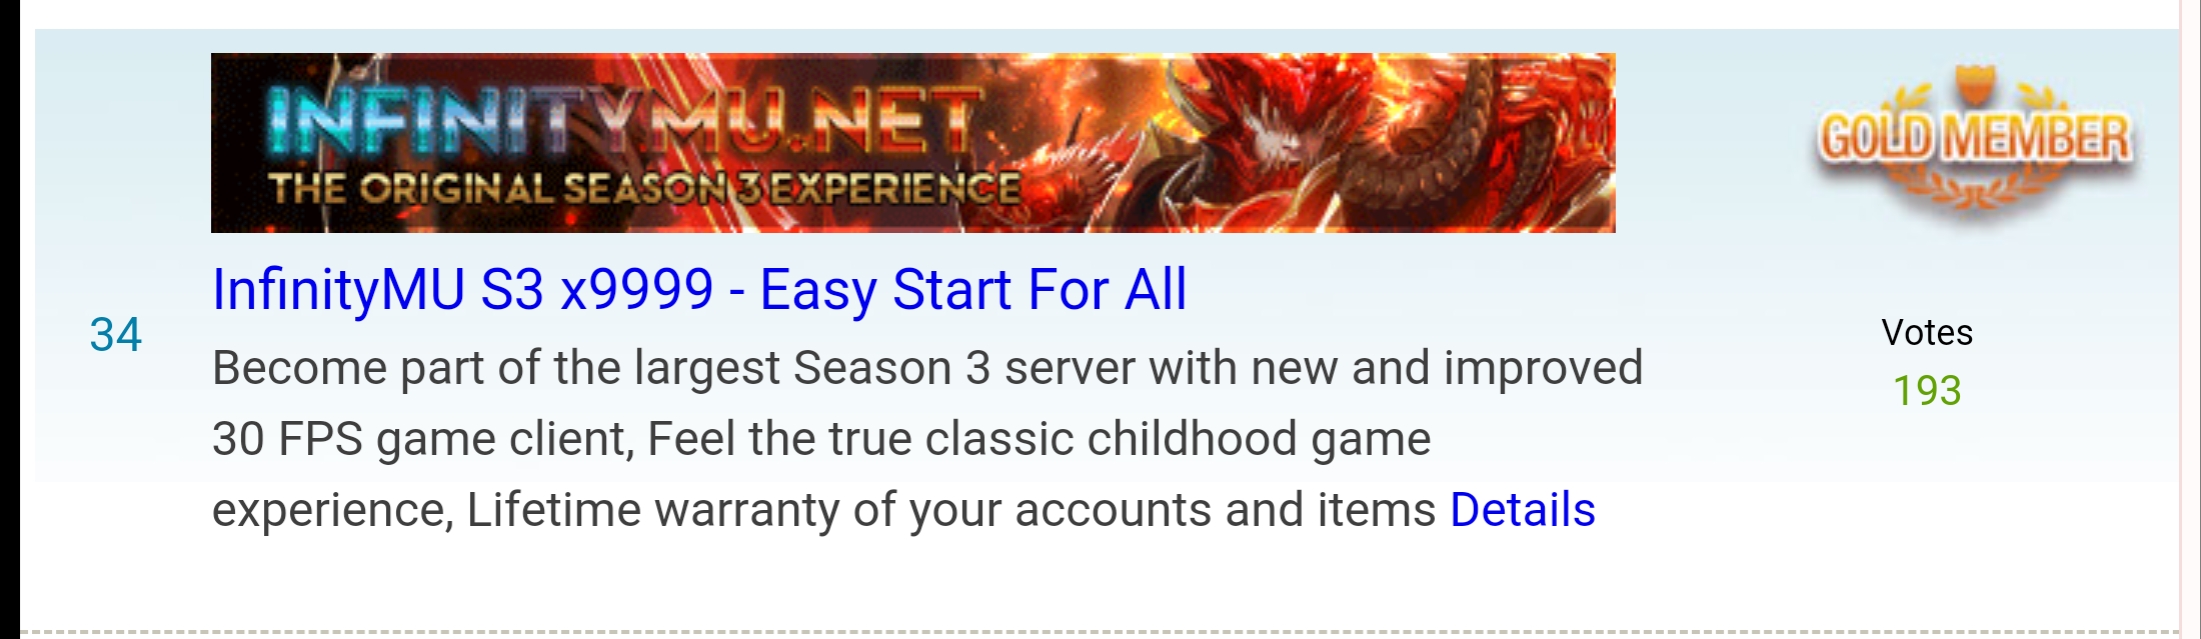Open 'InfinityMU S3 x9999 - Easy Start For All' link
The height and width of the screenshot is (639, 2201).
[699, 290]
